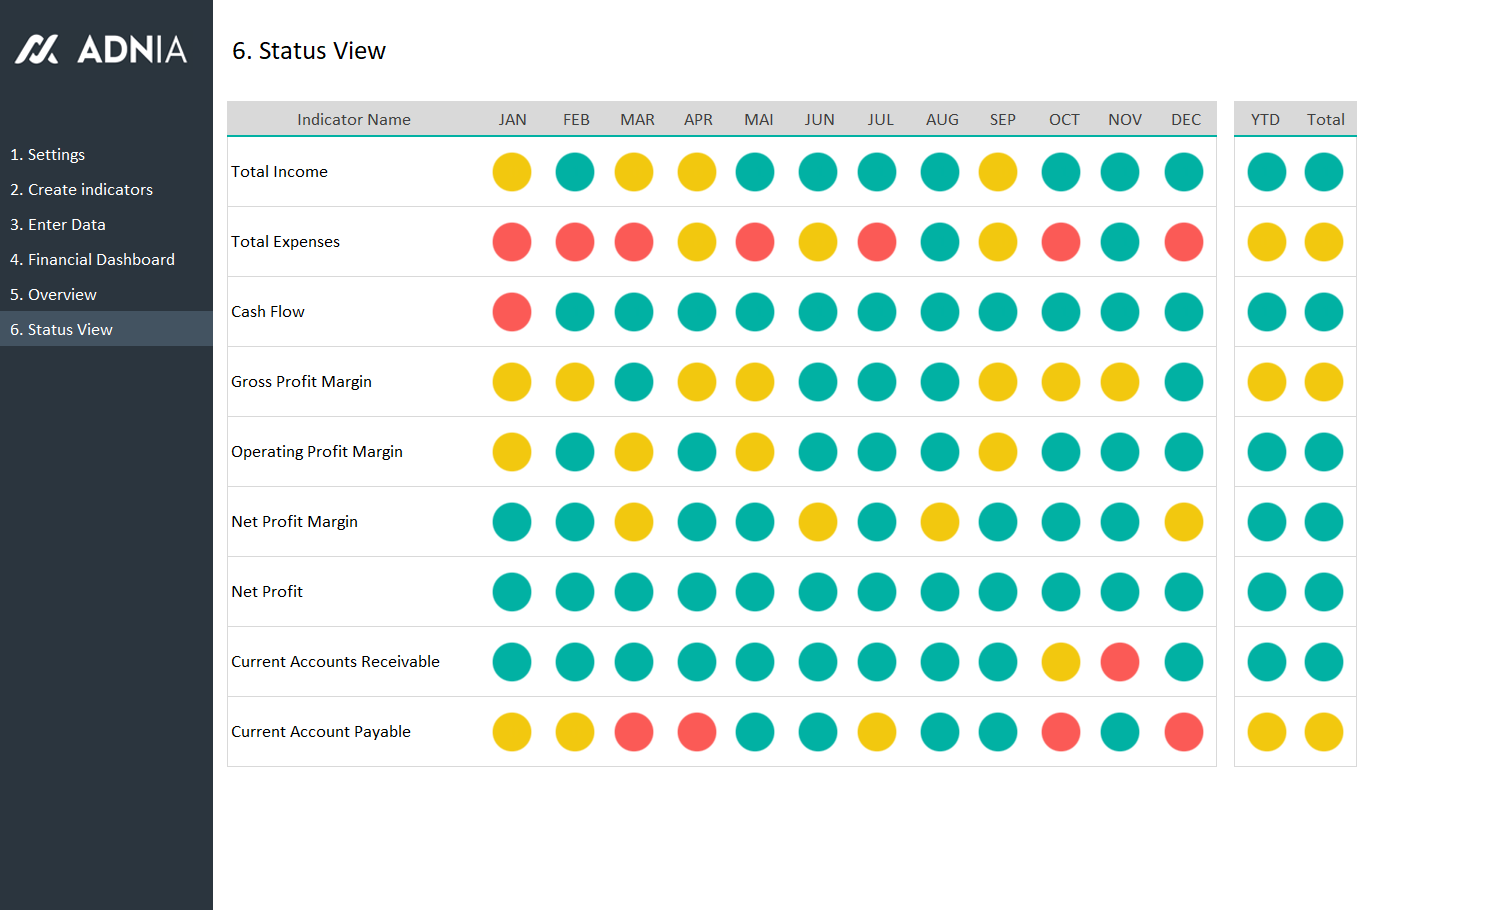
Task: Open the Settings sheet
Action: point(48,155)
